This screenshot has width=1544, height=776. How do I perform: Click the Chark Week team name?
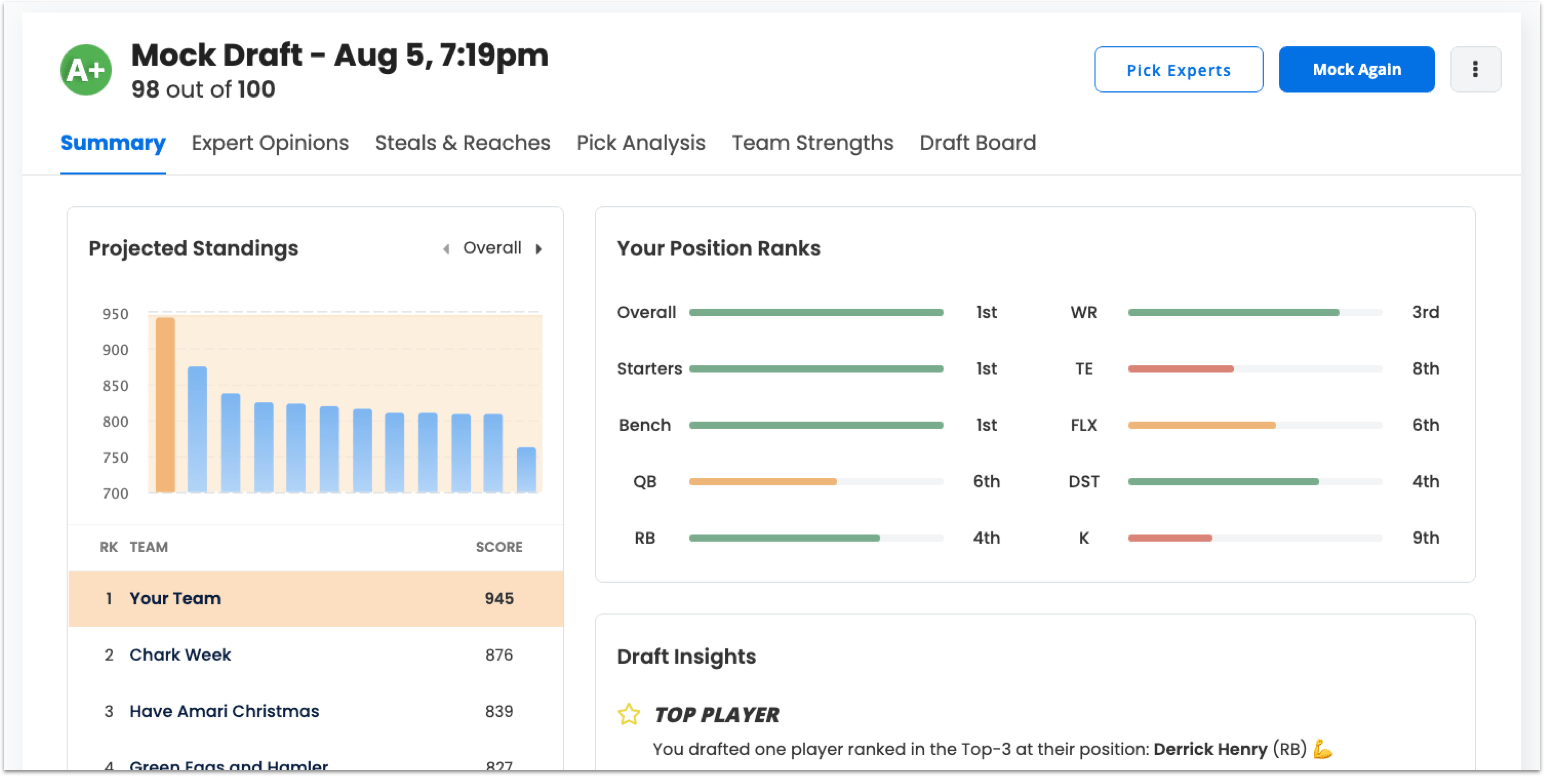tap(180, 655)
